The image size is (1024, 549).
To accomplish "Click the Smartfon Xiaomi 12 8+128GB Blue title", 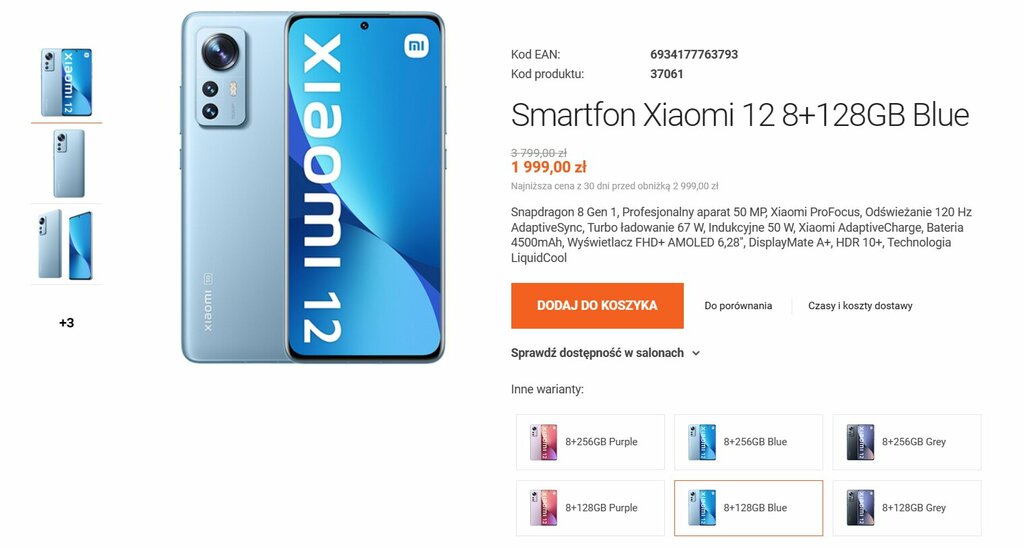I will coord(740,115).
